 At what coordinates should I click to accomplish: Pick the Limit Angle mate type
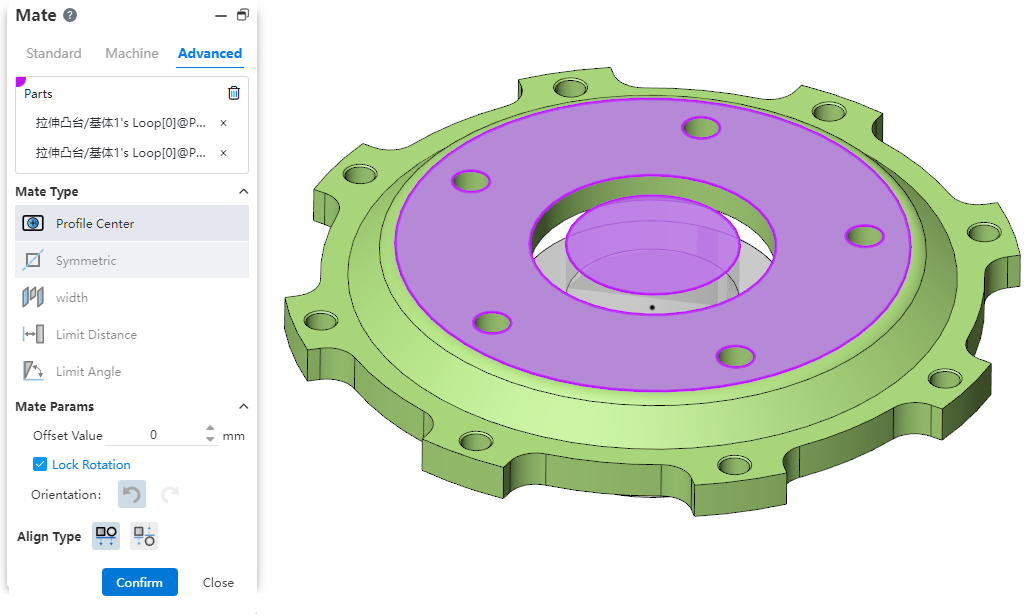(x=88, y=371)
